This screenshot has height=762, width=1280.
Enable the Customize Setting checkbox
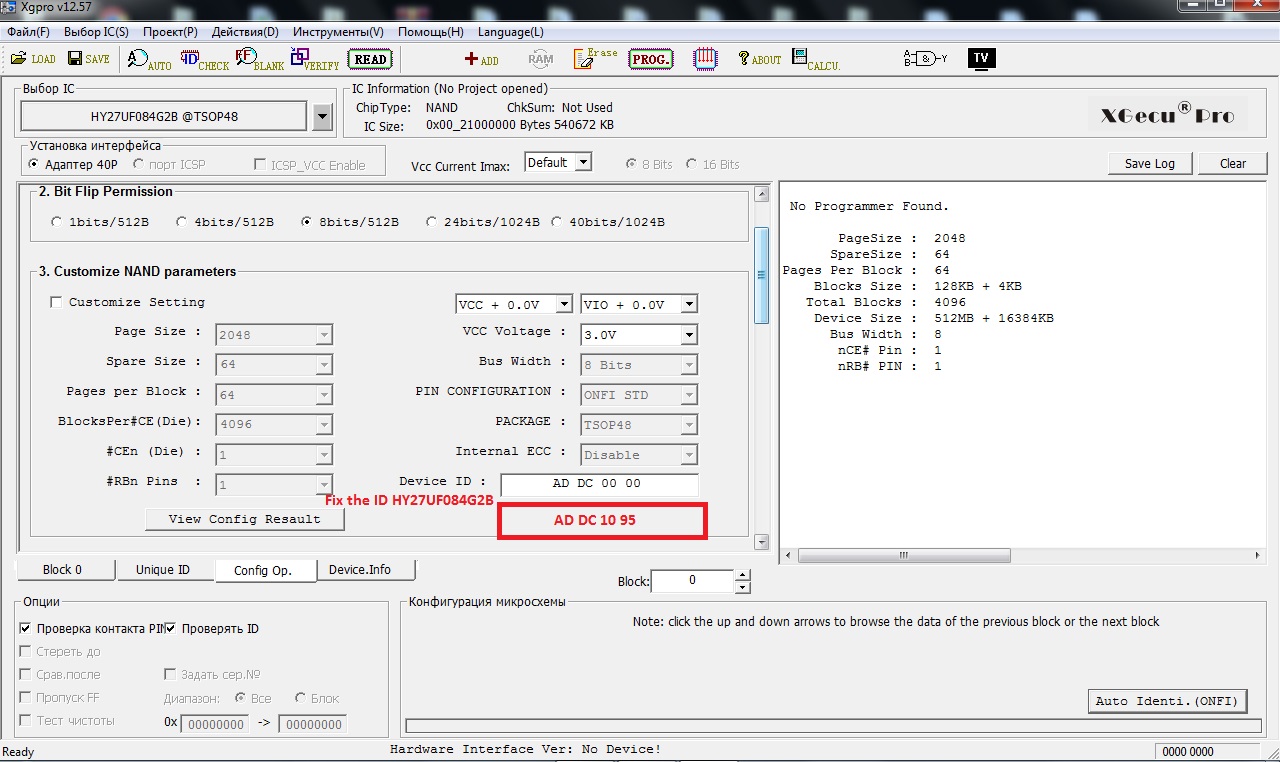click(56, 302)
